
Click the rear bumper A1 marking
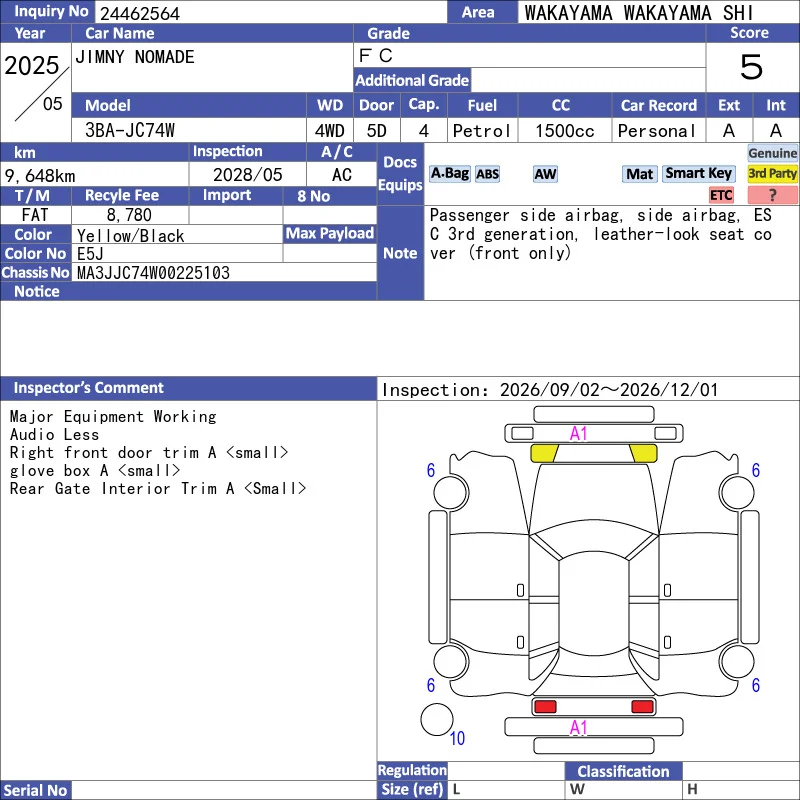[x=579, y=728]
